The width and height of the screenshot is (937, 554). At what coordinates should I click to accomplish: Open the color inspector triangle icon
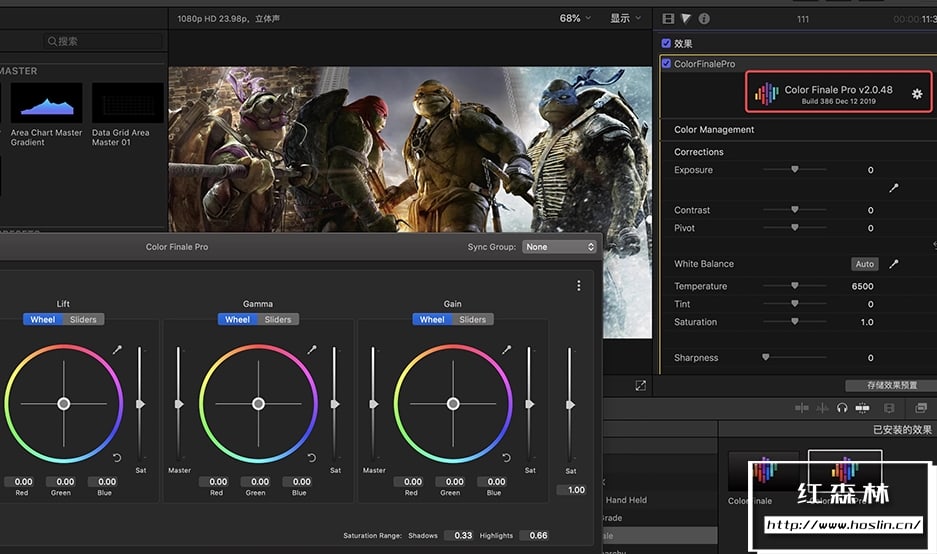[x=686, y=19]
